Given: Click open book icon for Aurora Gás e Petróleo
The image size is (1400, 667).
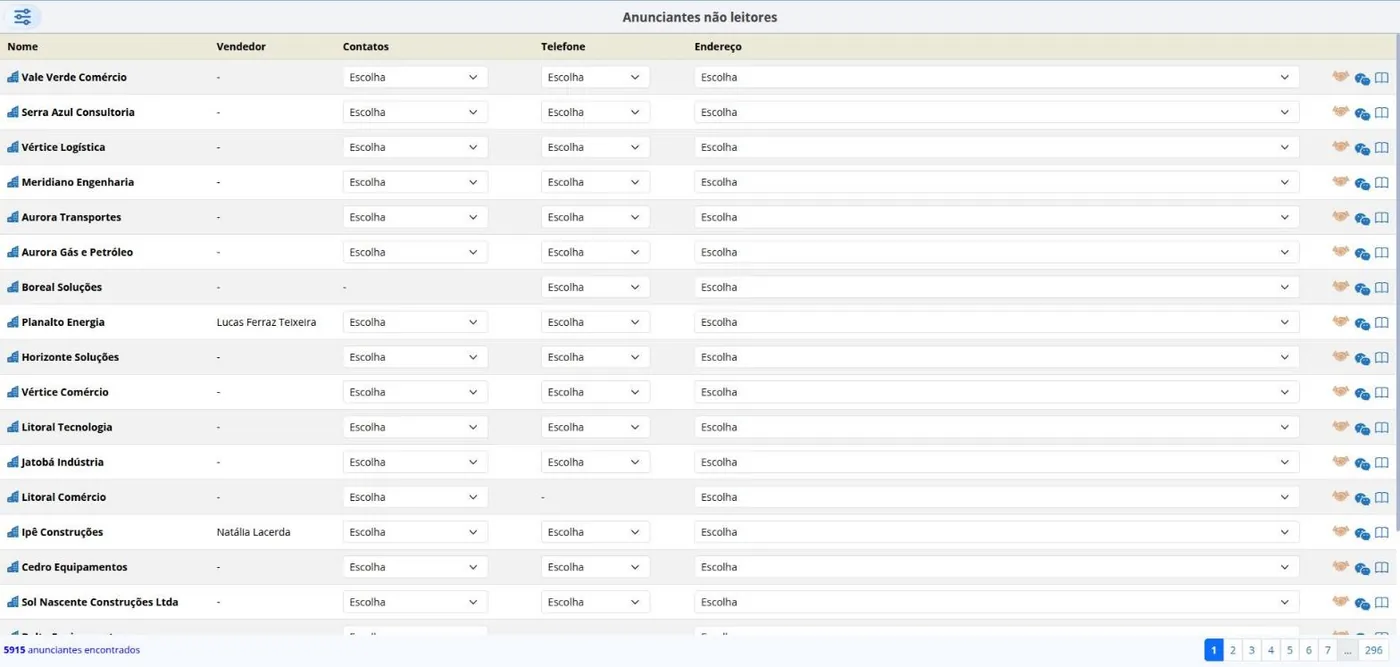Looking at the screenshot, I should 1382,253.
